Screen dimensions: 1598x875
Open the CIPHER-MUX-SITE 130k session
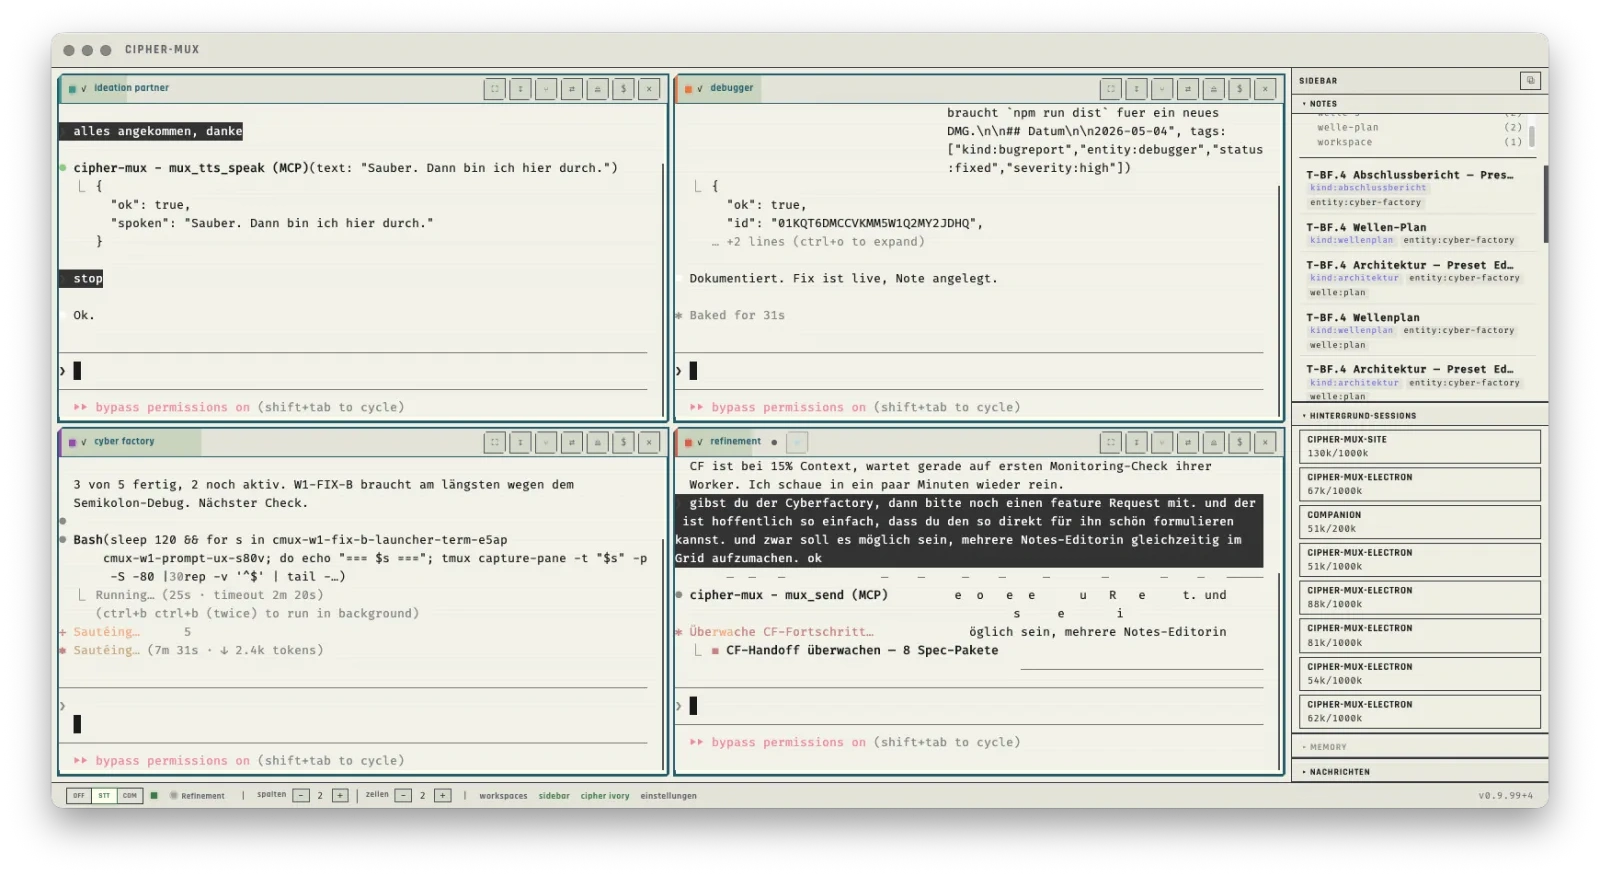pos(1420,446)
